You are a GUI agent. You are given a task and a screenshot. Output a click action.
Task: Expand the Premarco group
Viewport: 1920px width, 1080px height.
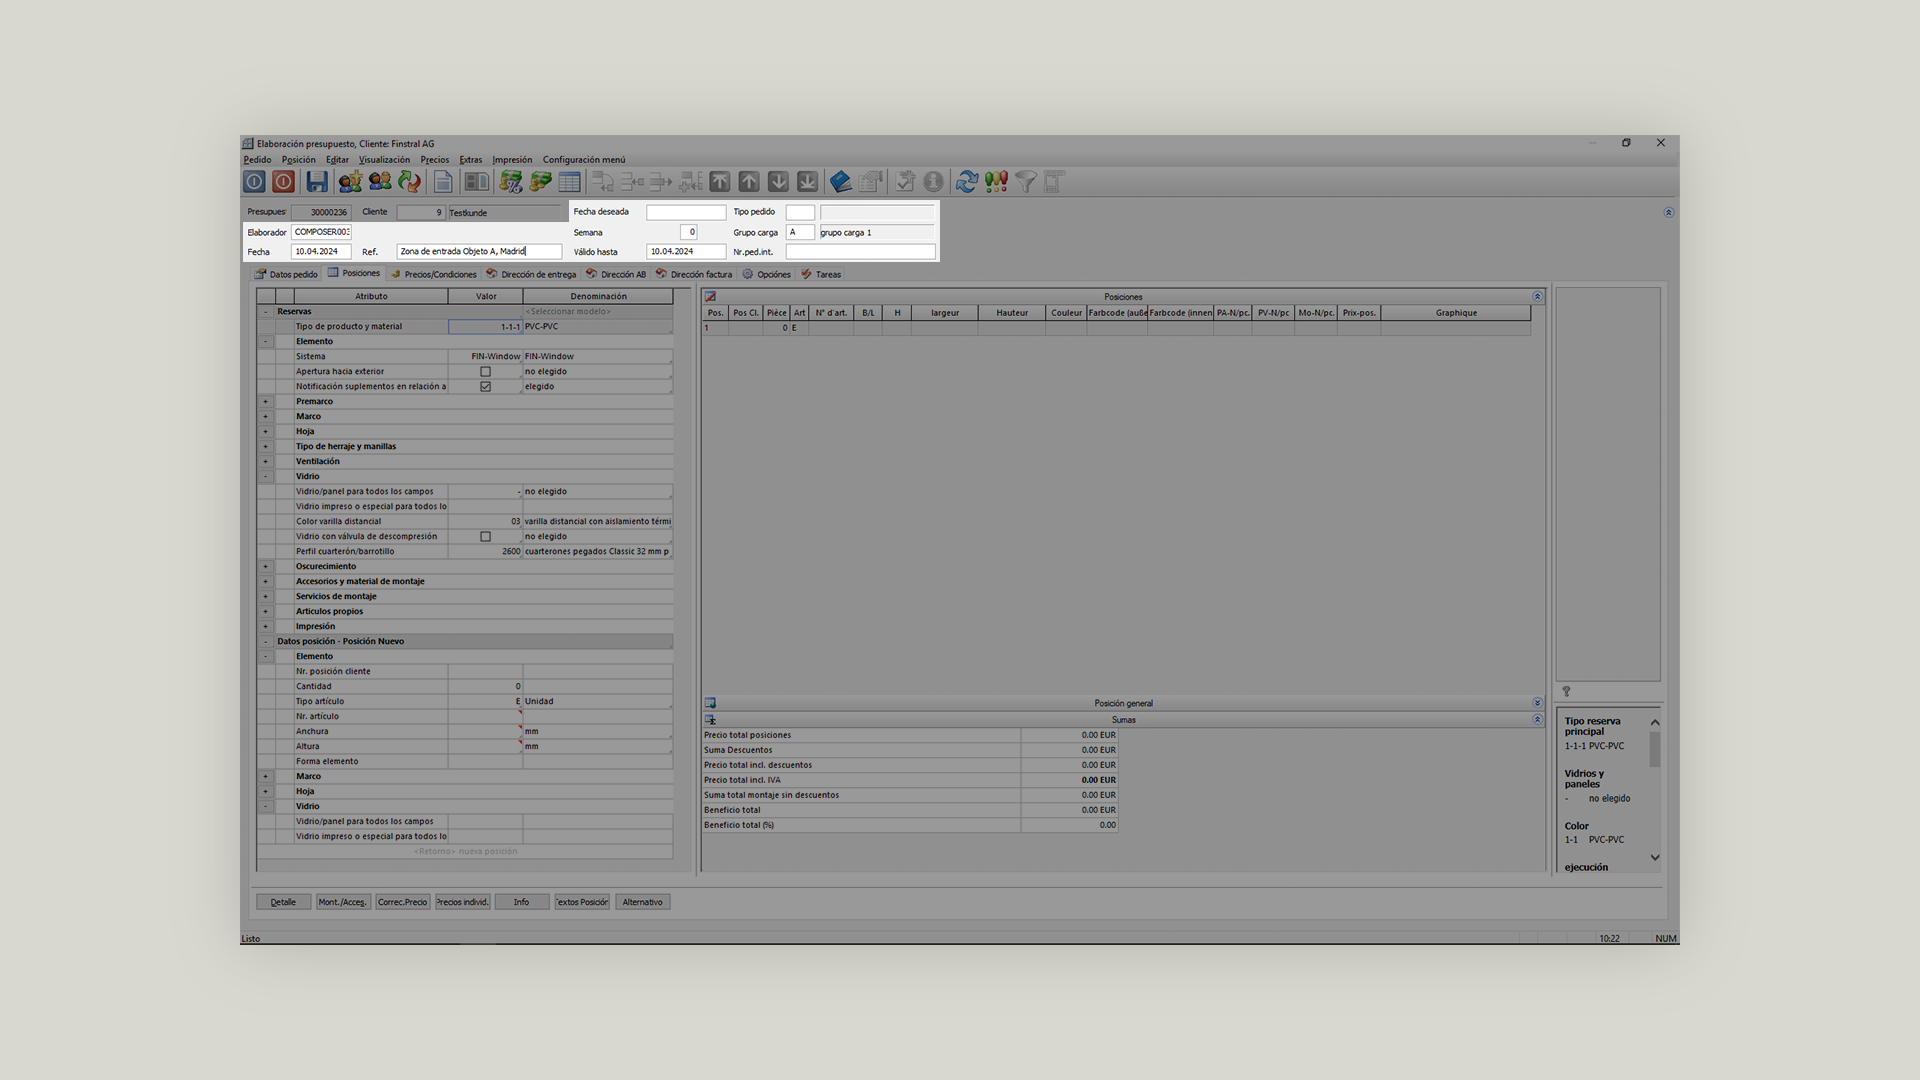[266, 402]
